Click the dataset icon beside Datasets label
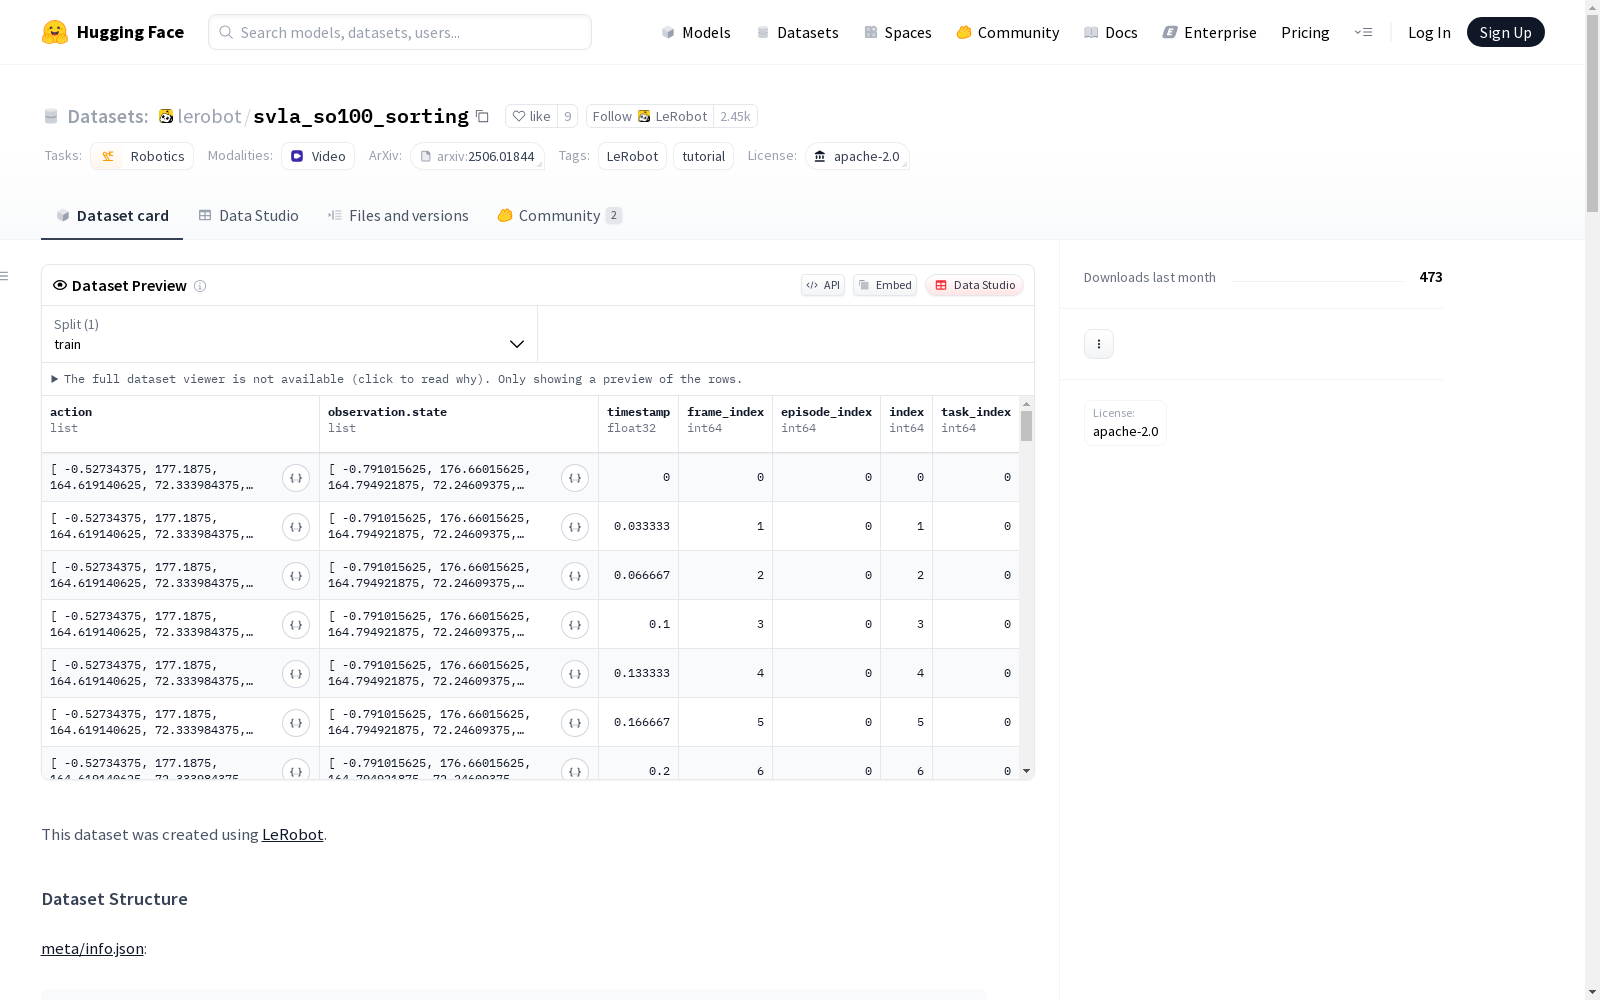 51,117
